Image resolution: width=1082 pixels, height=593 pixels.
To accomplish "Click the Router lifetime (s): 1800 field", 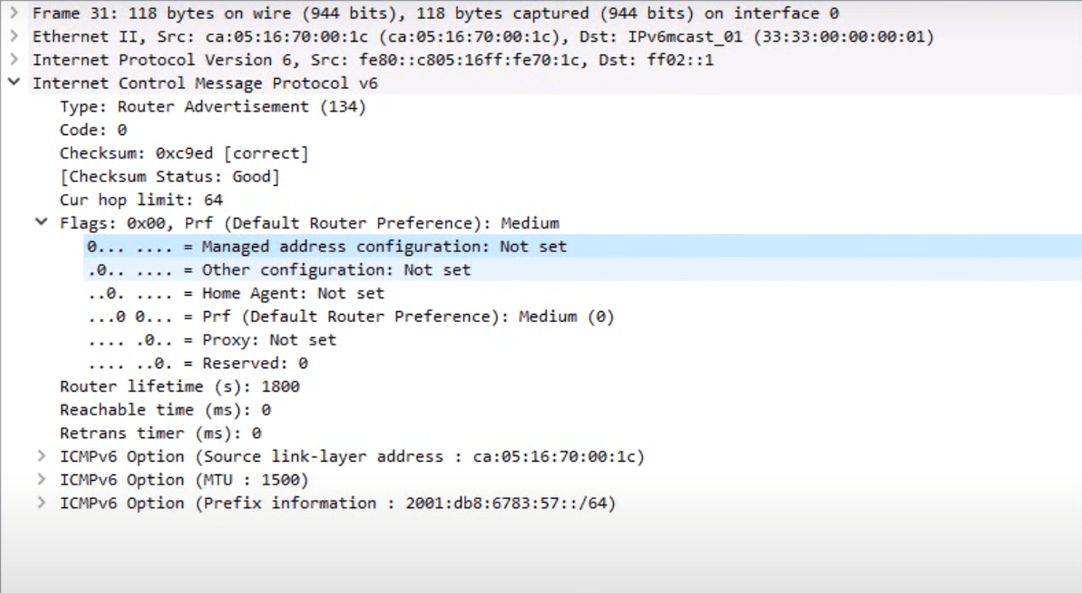I will (179, 386).
